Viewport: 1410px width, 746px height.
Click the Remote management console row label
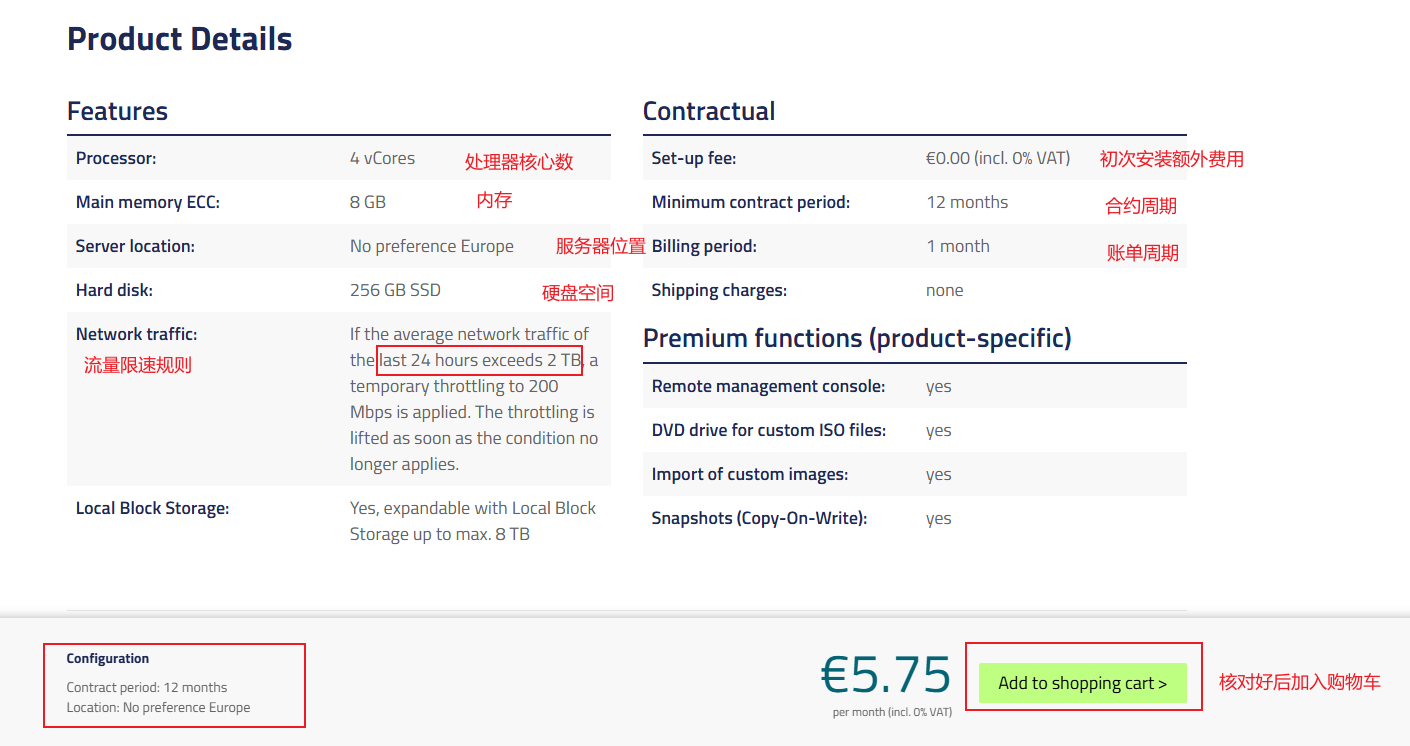pyautogui.click(x=768, y=386)
